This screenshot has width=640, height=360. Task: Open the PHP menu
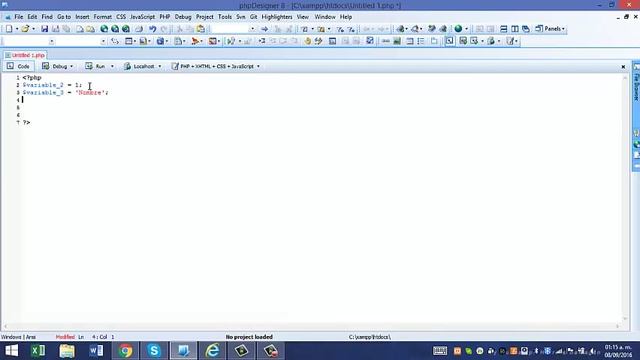point(165,17)
